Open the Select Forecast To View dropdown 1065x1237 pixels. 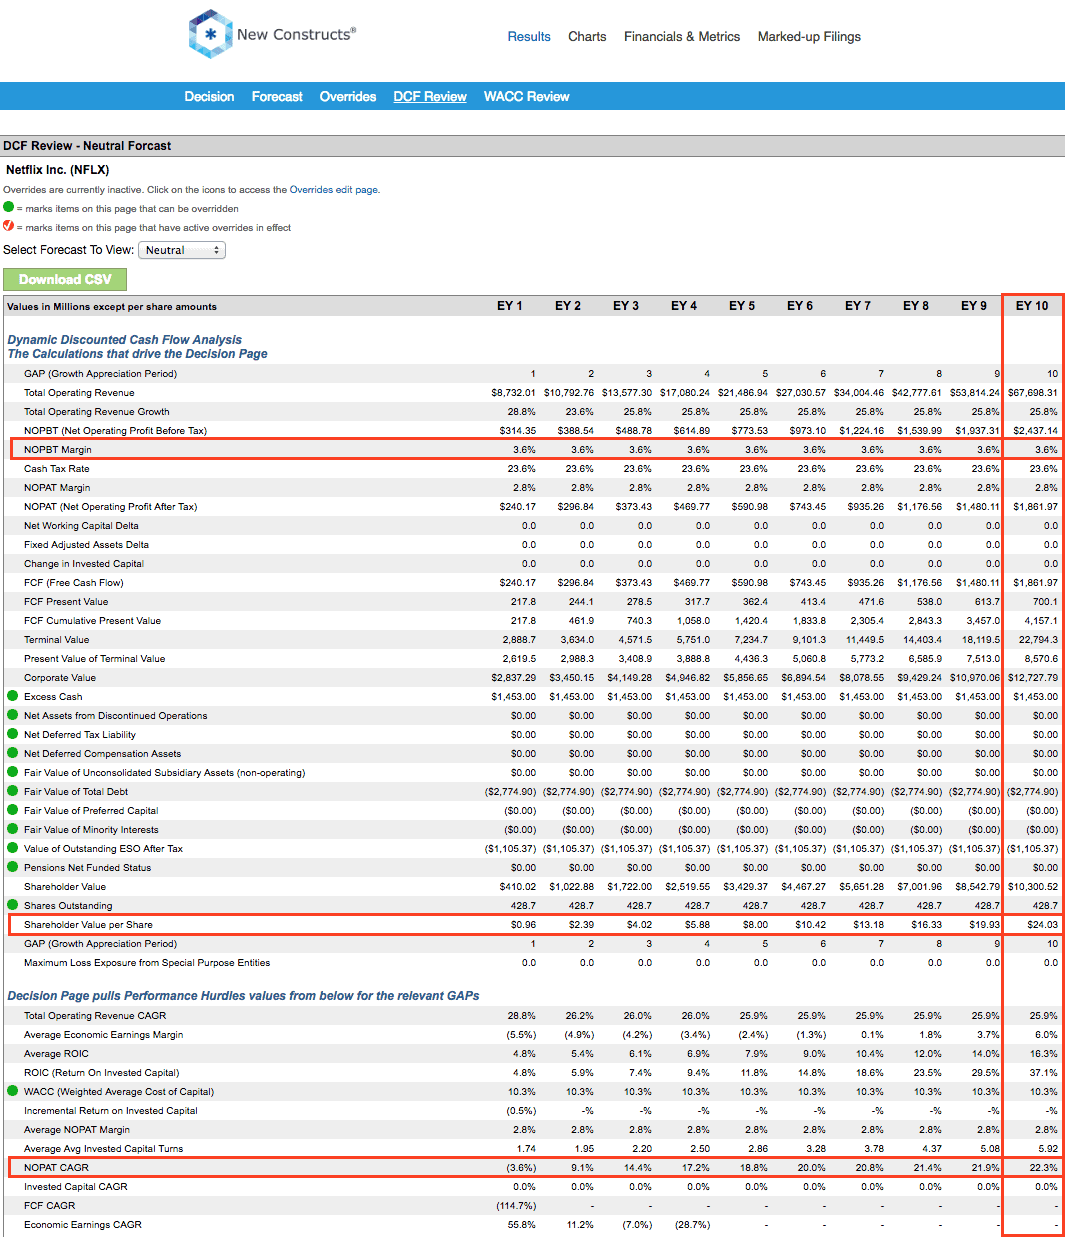pyautogui.click(x=182, y=250)
